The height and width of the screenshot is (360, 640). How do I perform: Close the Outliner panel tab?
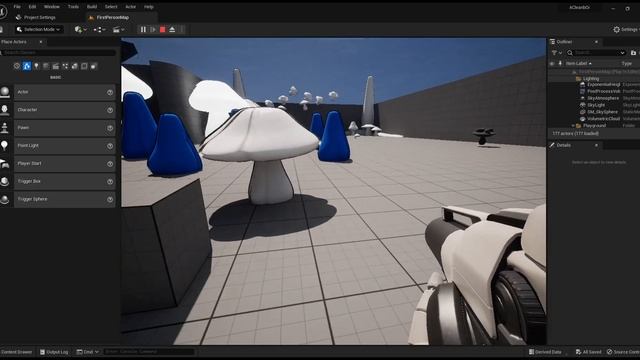click(596, 42)
